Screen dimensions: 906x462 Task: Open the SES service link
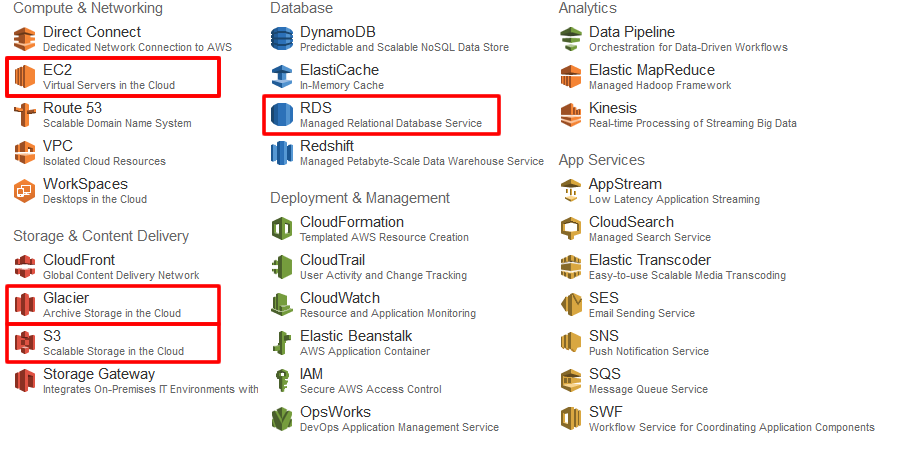(604, 298)
